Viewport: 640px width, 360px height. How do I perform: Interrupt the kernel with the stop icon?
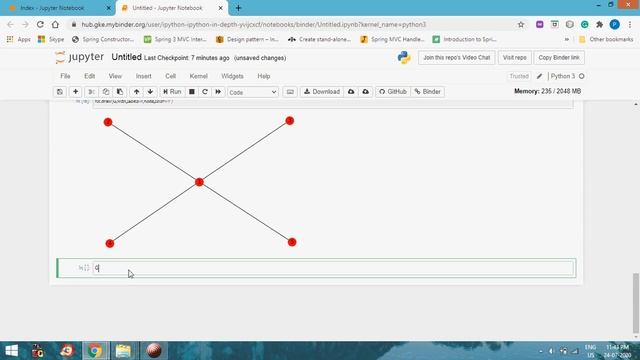pos(191,92)
